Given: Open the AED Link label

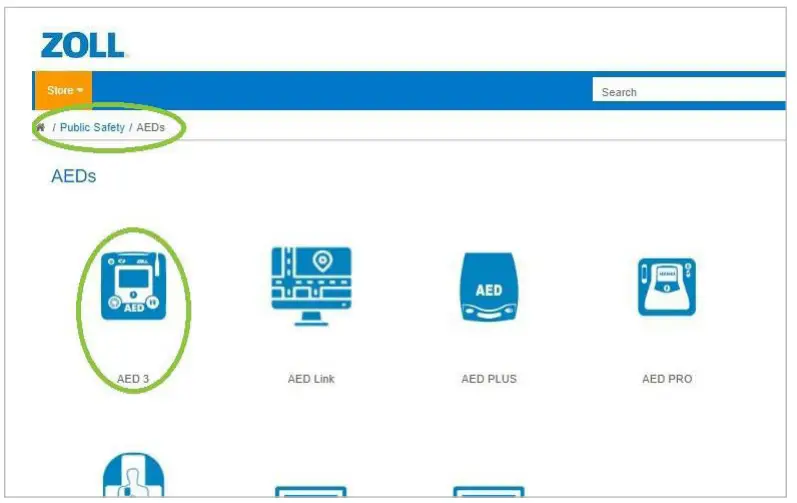Looking at the screenshot, I should coord(311,379).
